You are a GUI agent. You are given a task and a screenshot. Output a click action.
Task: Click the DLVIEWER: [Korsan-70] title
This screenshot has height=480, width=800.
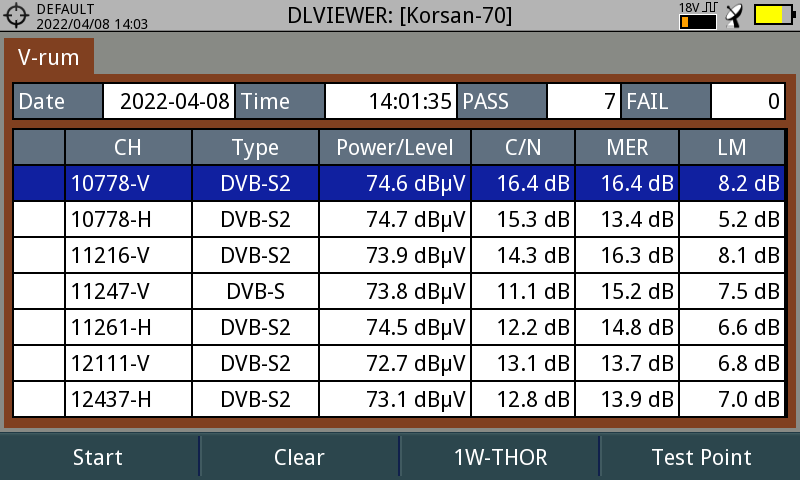tap(399, 15)
